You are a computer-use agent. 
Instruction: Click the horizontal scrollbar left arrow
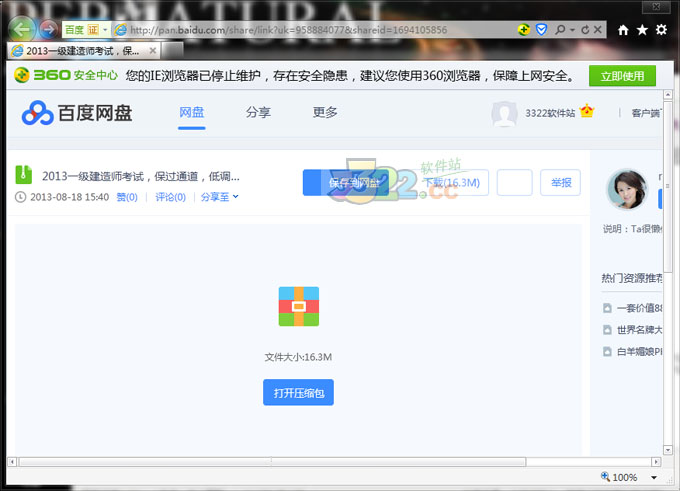[x=12, y=462]
